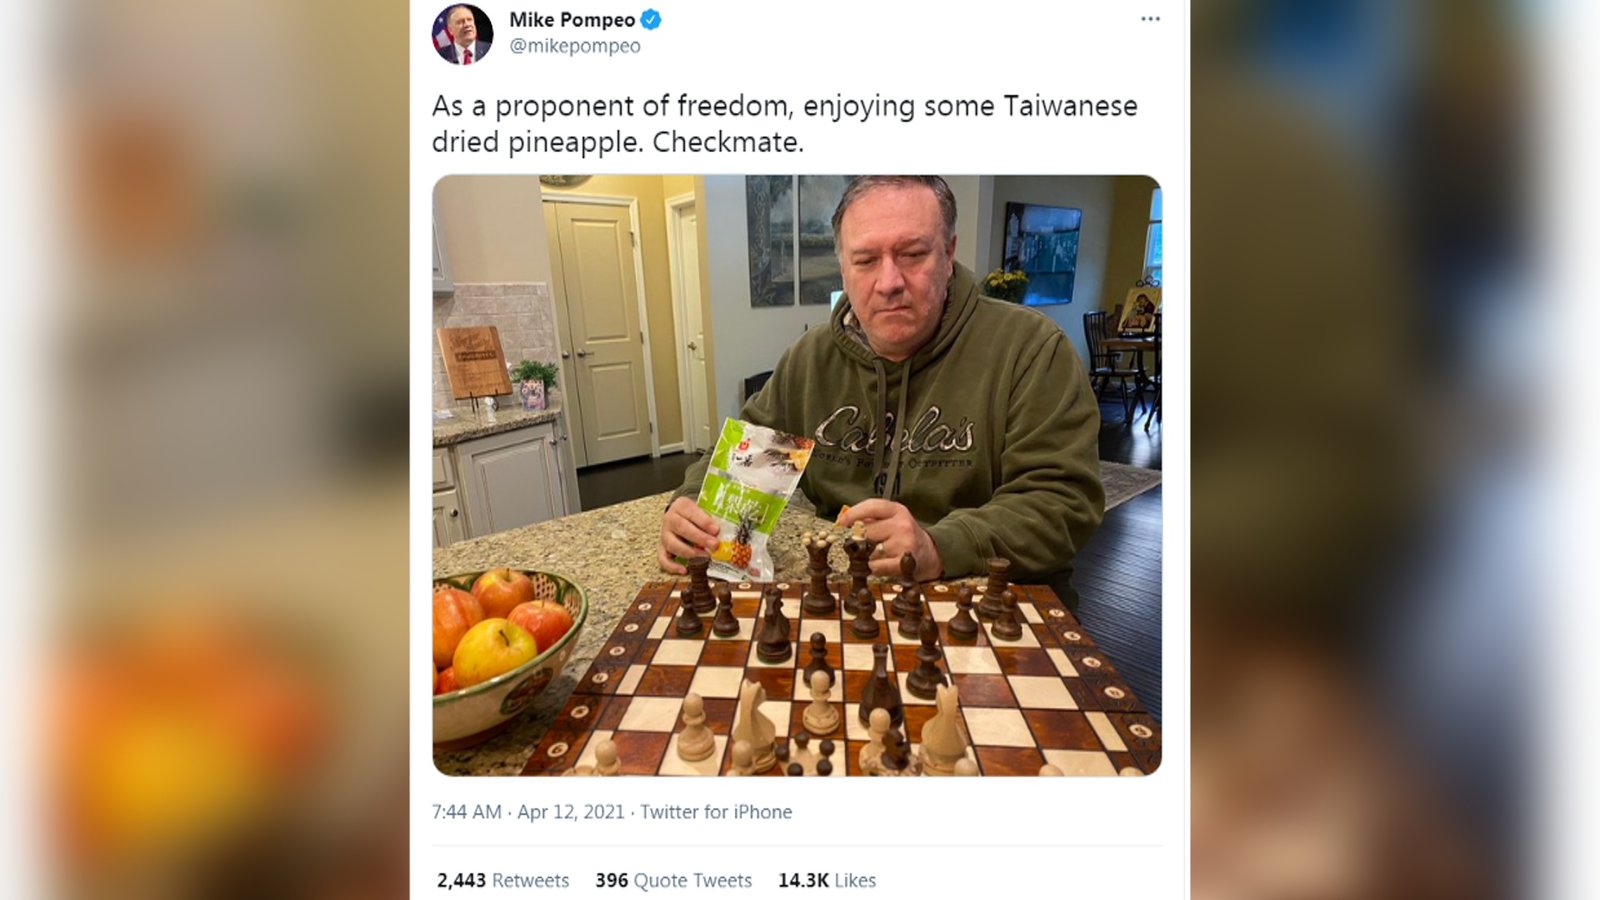Screen dimensions: 1600x900
Task: Open the Twitter for iPhone source link
Action: click(x=716, y=812)
